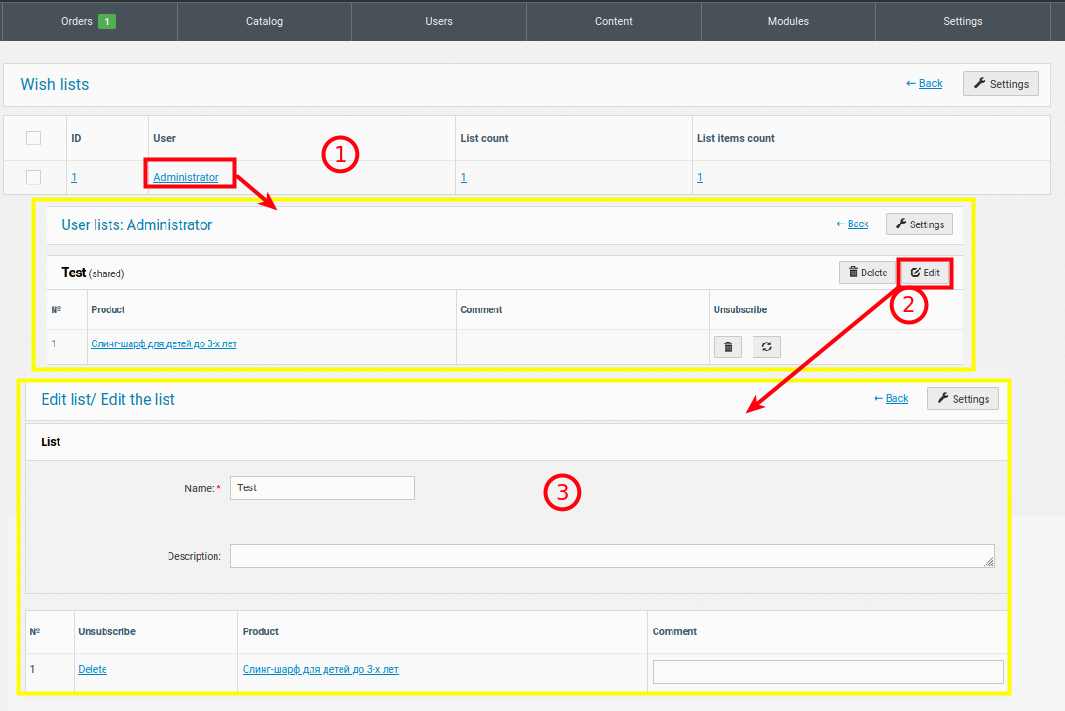Click the List count column header

point(484,138)
